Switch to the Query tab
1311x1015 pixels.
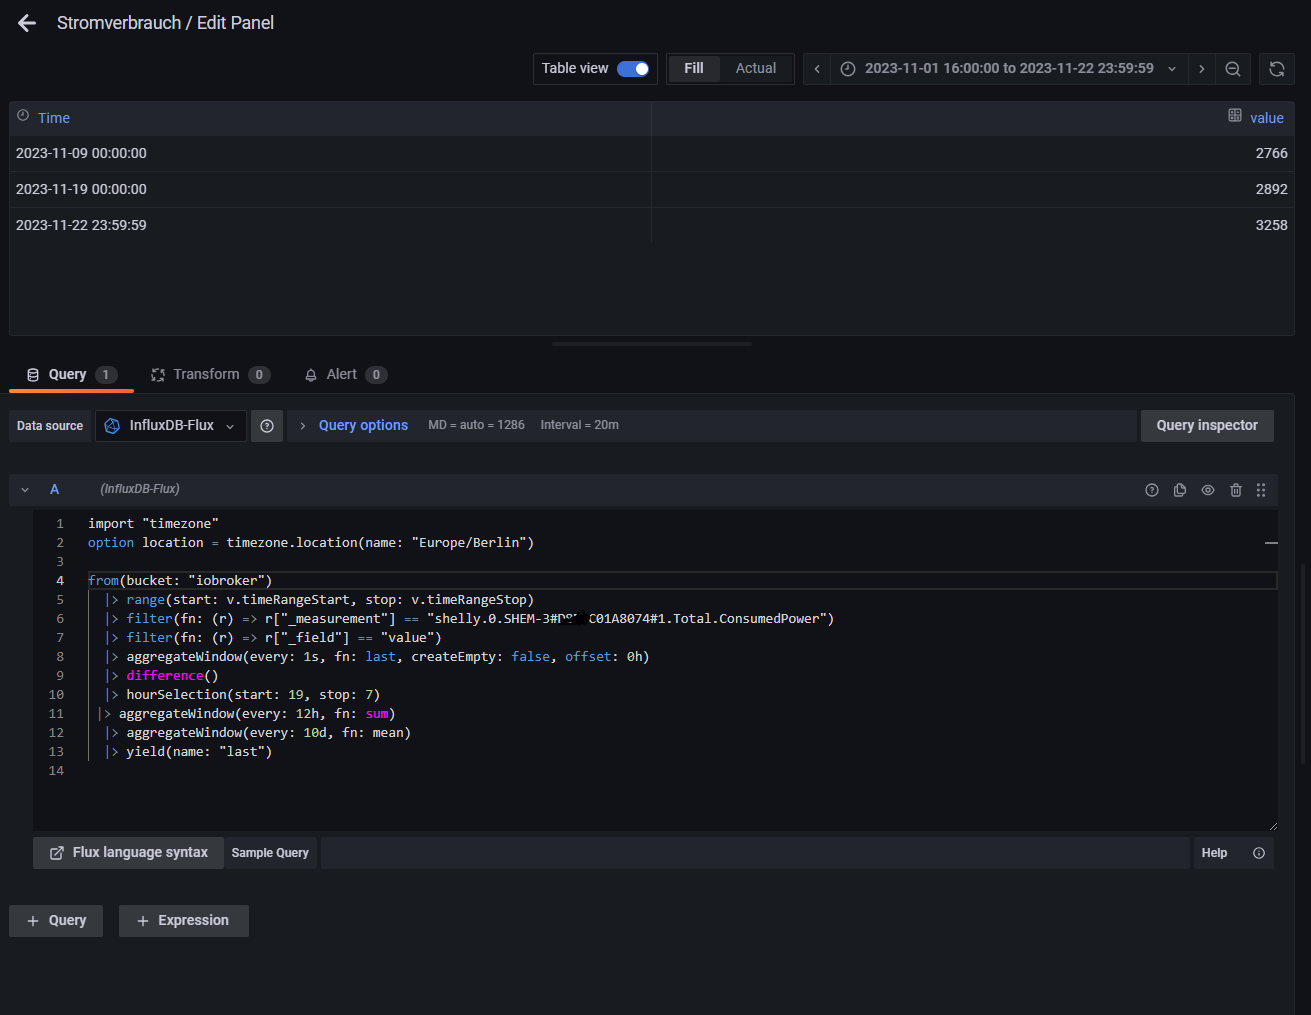pos(71,375)
